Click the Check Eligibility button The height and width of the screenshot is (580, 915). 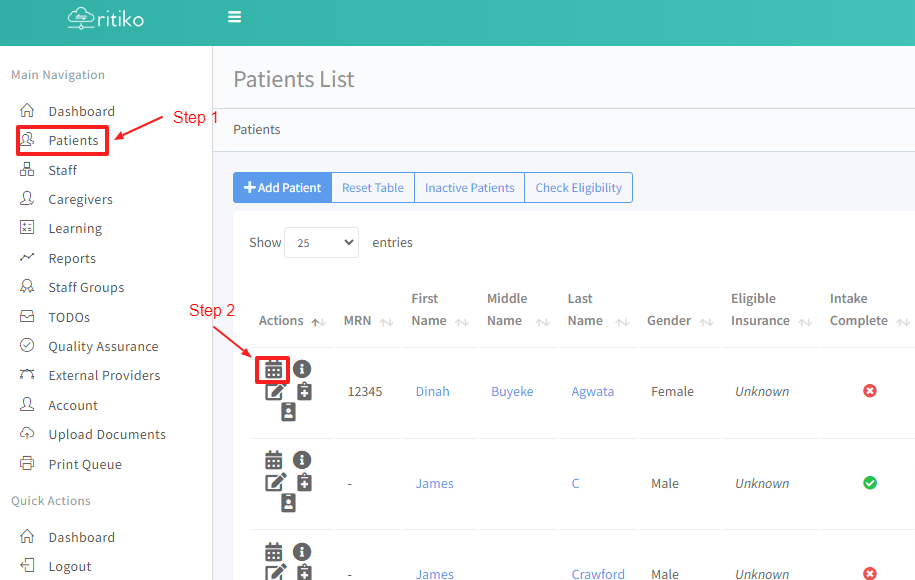click(578, 188)
